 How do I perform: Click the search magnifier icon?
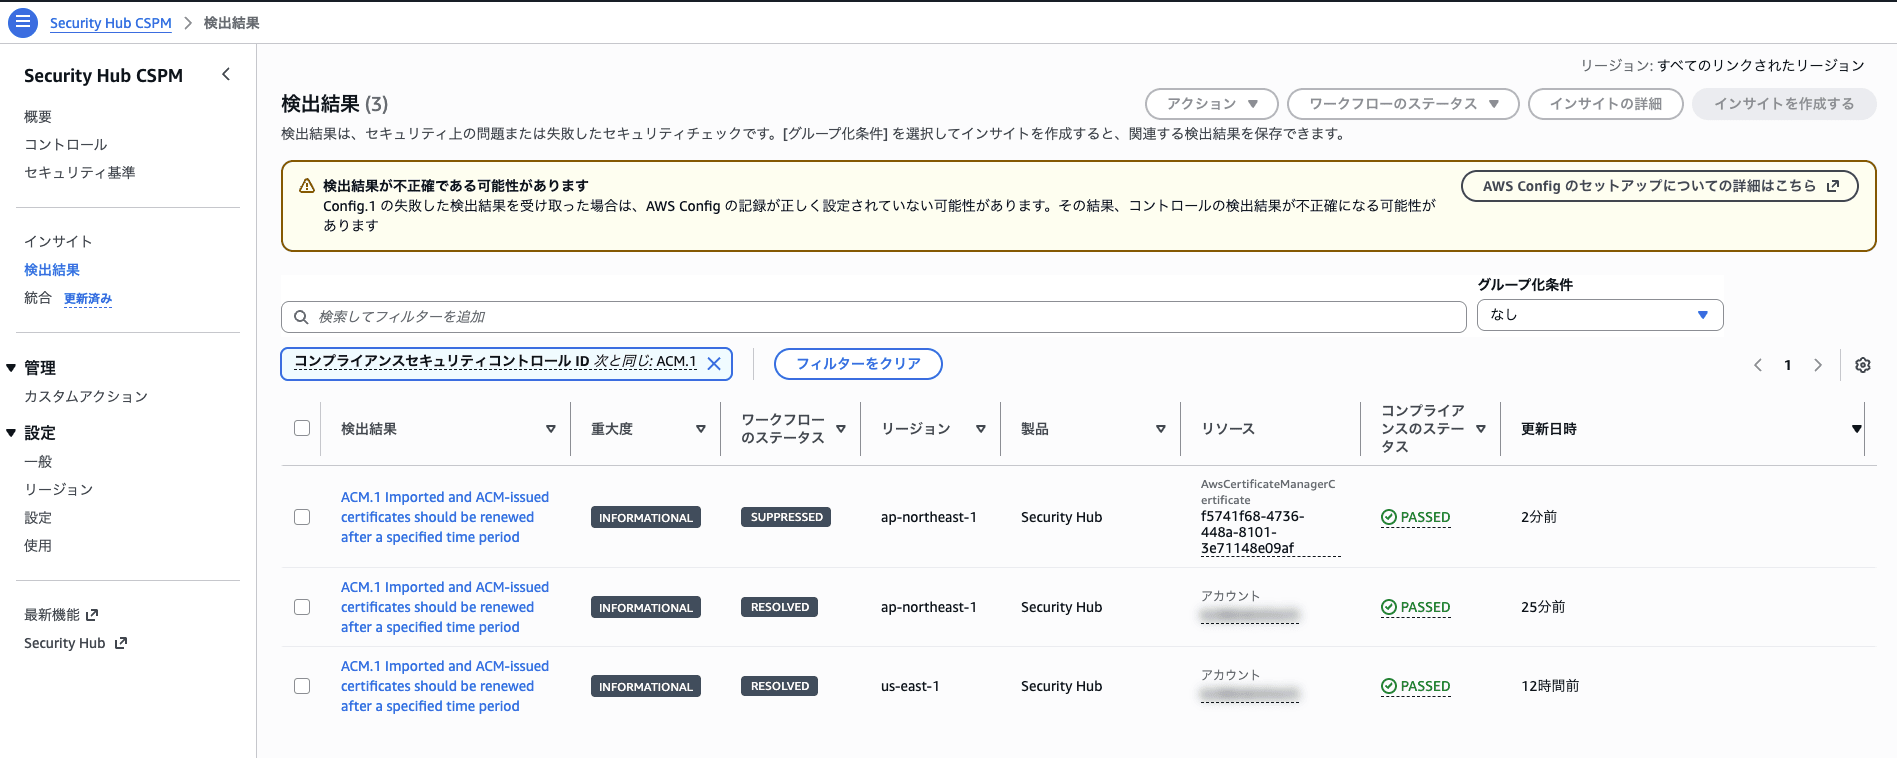(x=301, y=317)
